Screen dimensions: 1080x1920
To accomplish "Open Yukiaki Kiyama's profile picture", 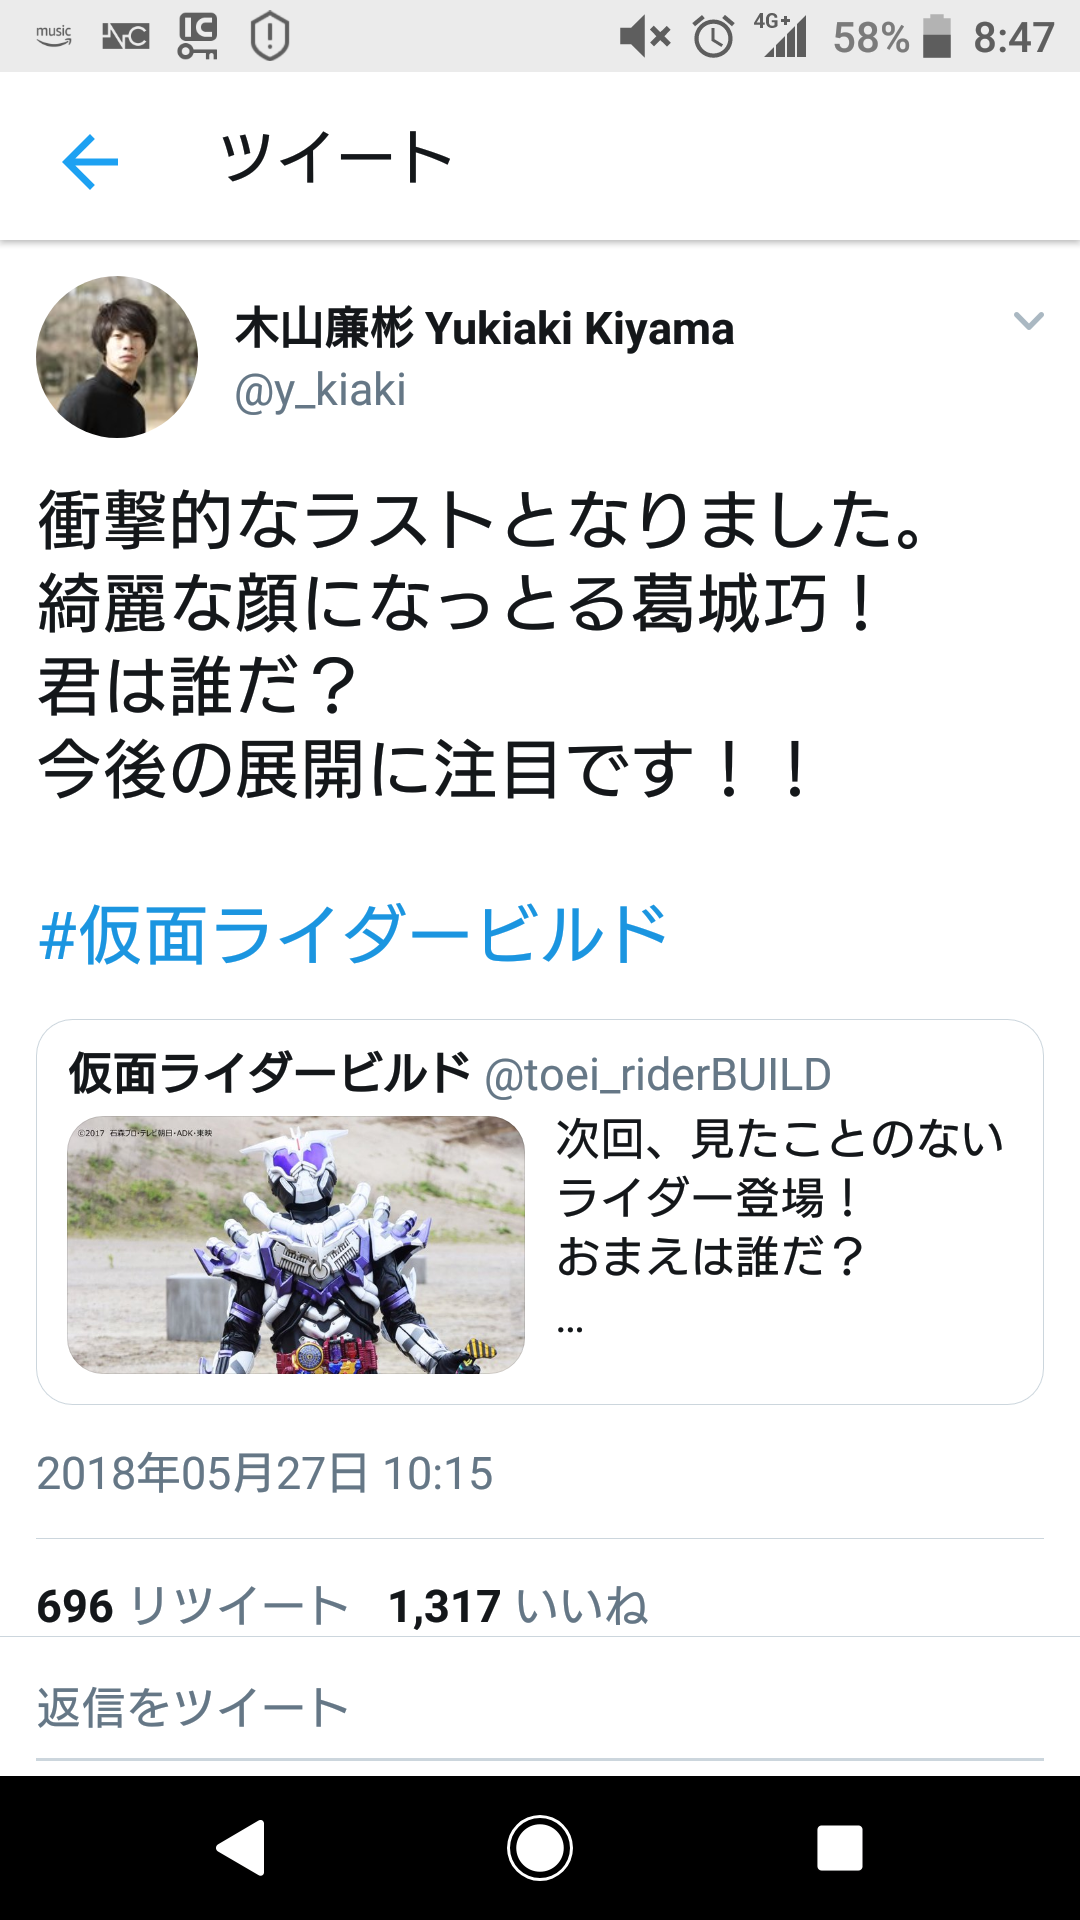I will click(x=117, y=357).
